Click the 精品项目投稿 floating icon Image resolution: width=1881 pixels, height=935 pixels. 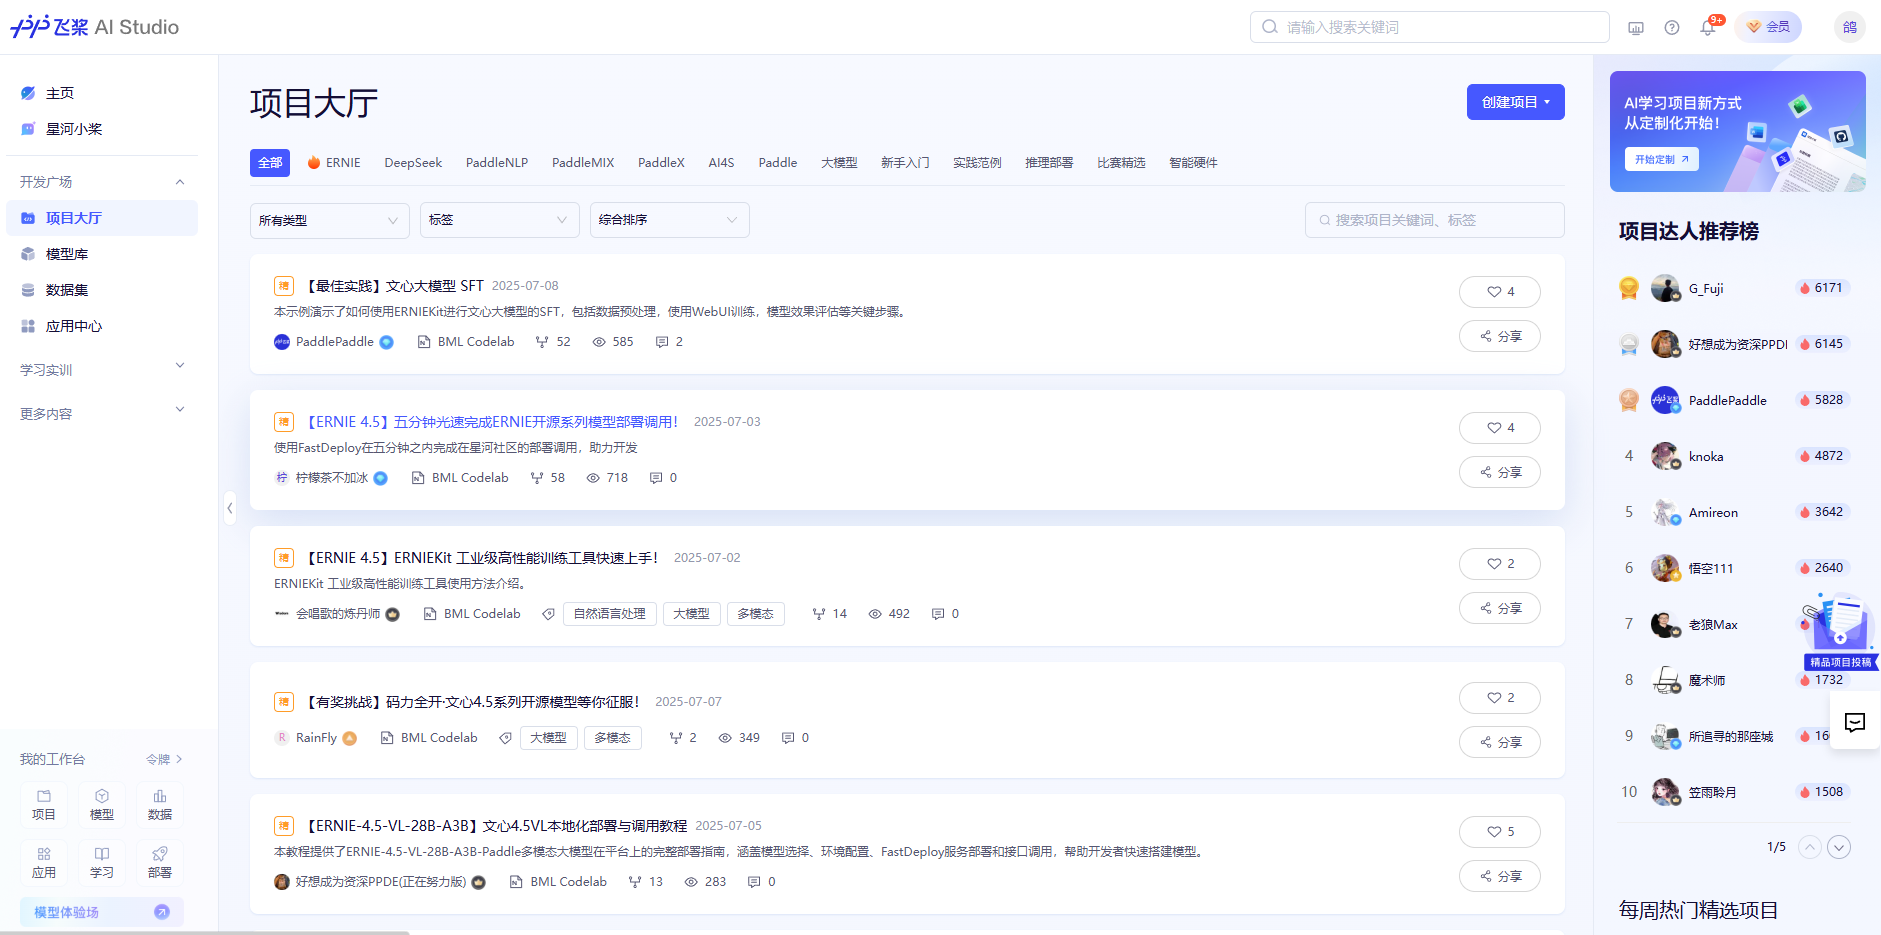(x=1840, y=632)
